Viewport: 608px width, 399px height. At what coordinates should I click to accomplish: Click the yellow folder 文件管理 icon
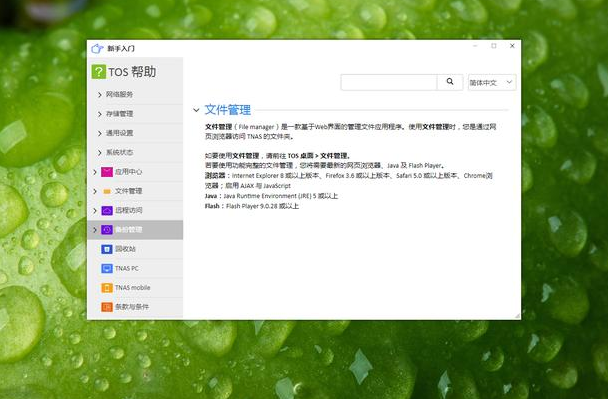point(107,191)
